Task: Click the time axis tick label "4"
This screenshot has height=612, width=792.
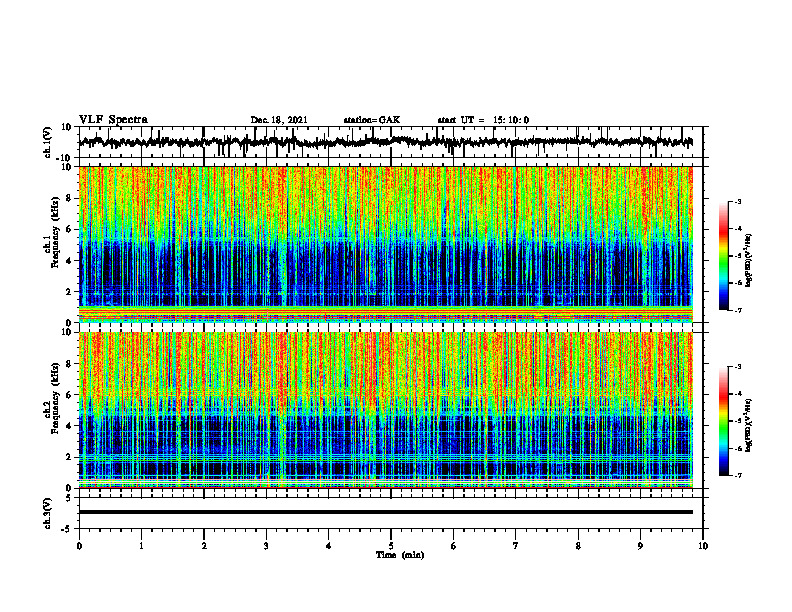Action: coord(329,546)
